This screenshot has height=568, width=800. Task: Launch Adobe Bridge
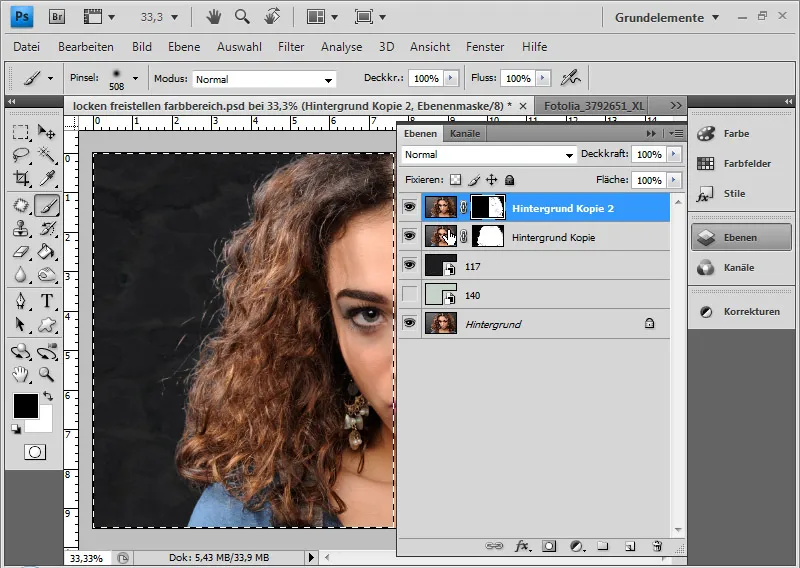[x=57, y=17]
